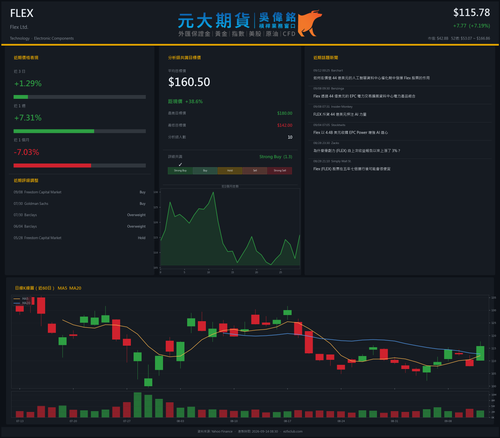Viewport: 500px width, 438px height.
Task: Click the Goldman Sachs Buy rating row
Action: tap(79, 204)
